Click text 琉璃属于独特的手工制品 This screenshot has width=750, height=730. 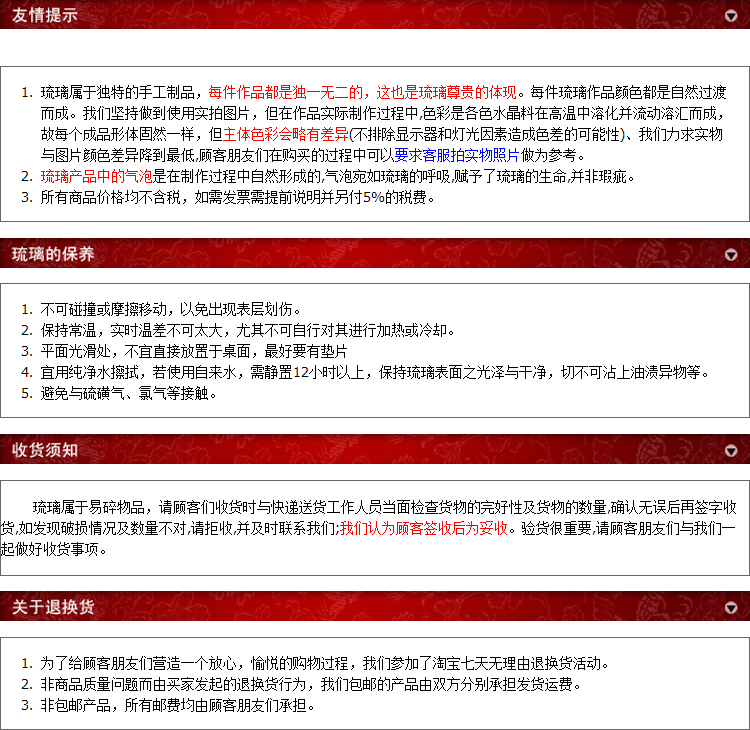117,92
